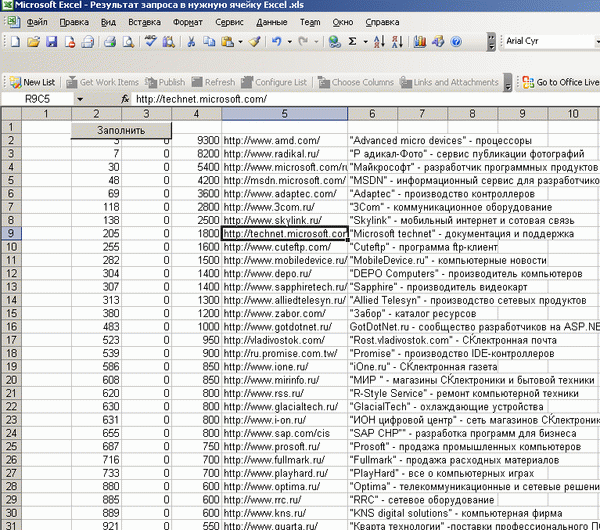Click the Configure List button

tap(274, 82)
